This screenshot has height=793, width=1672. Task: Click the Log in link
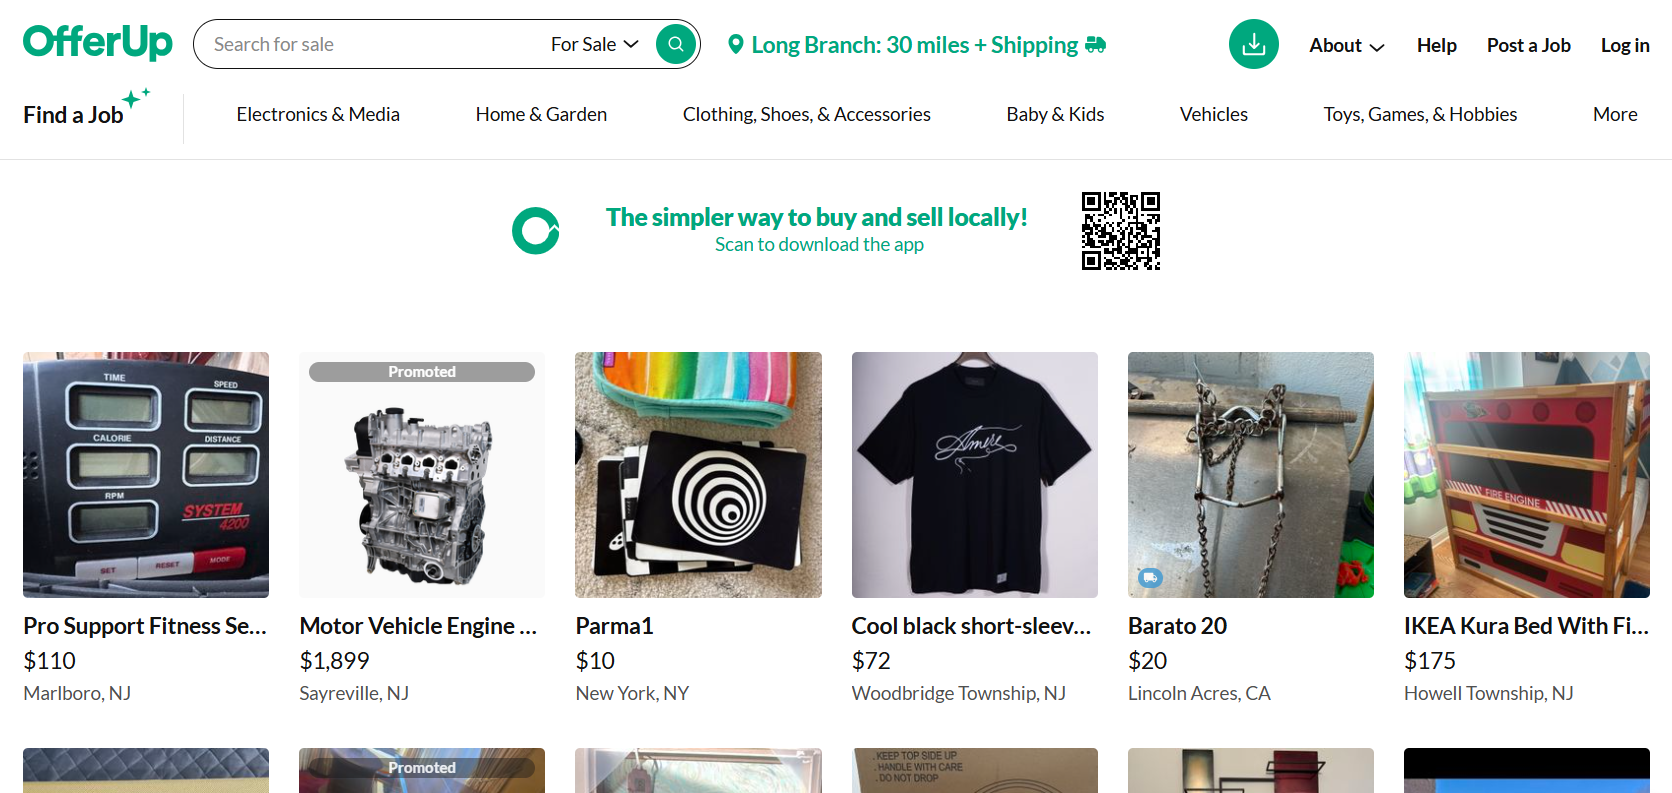pyautogui.click(x=1624, y=45)
